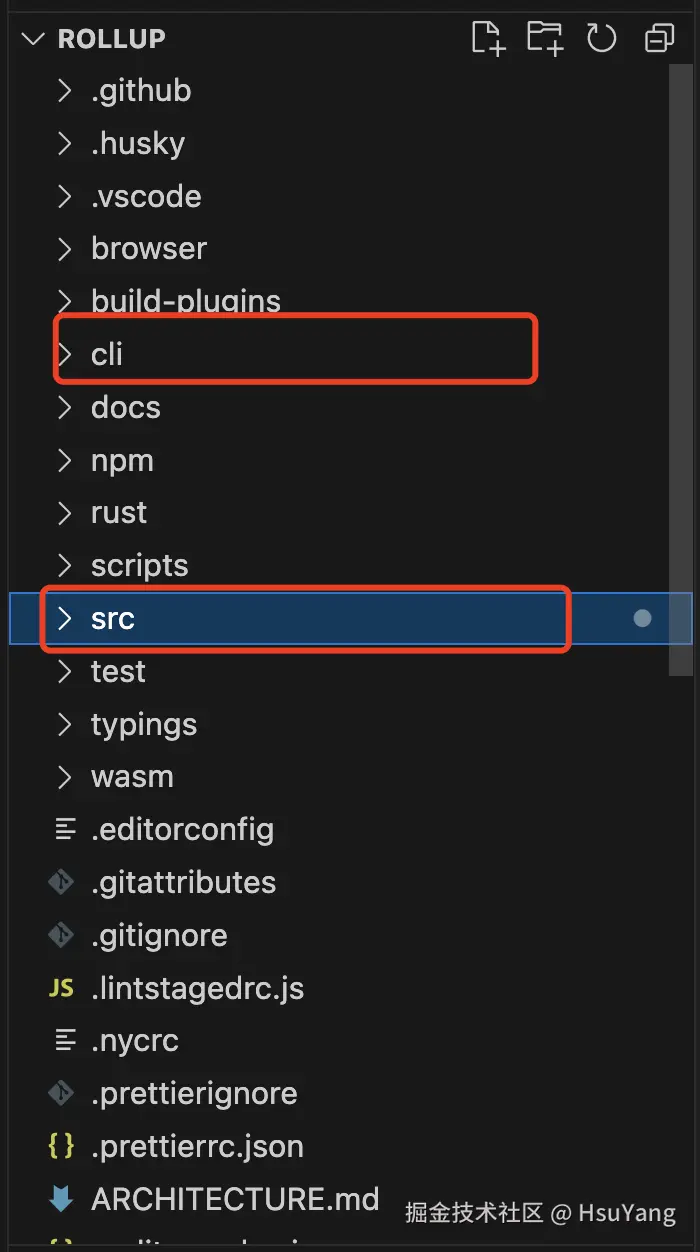Collapse all folders in Explorer
Image resolution: width=700 pixels, height=1252 pixels.
(x=659, y=38)
